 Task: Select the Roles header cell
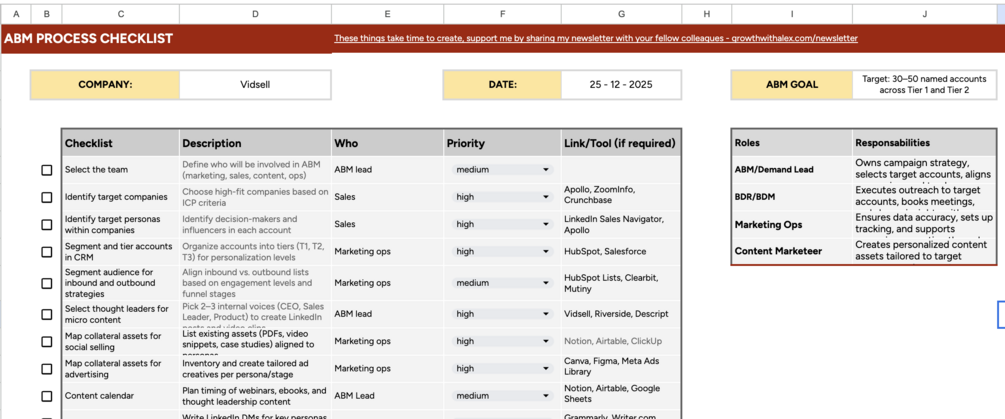pos(792,143)
